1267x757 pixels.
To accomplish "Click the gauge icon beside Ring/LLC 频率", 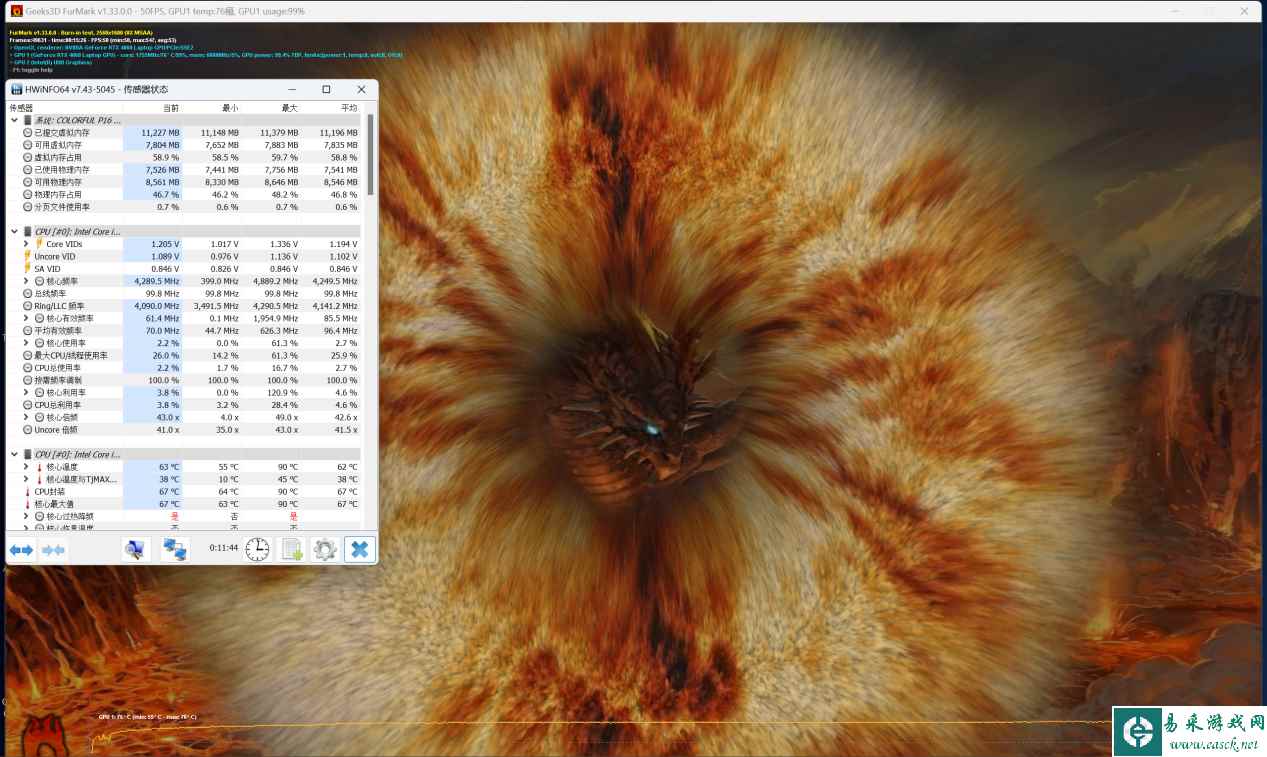I will 28,306.
